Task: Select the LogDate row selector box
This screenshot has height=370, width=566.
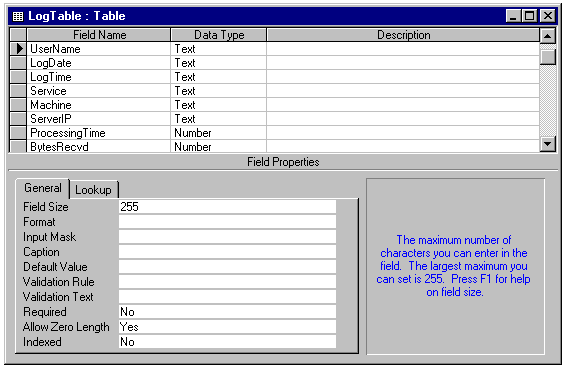Action: coord(18,63)
